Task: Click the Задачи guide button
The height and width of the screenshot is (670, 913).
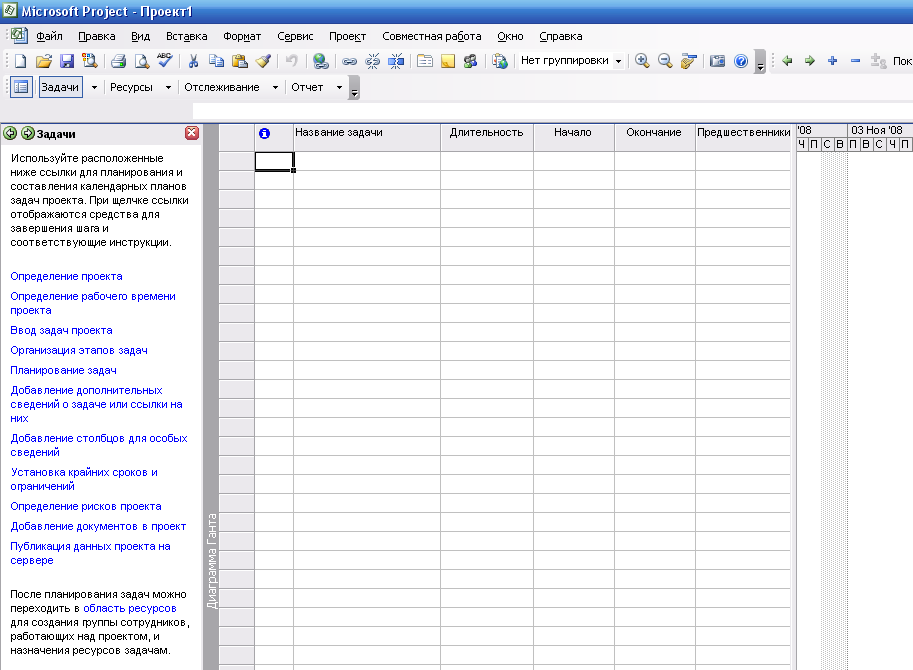Action: coord(61,87)
